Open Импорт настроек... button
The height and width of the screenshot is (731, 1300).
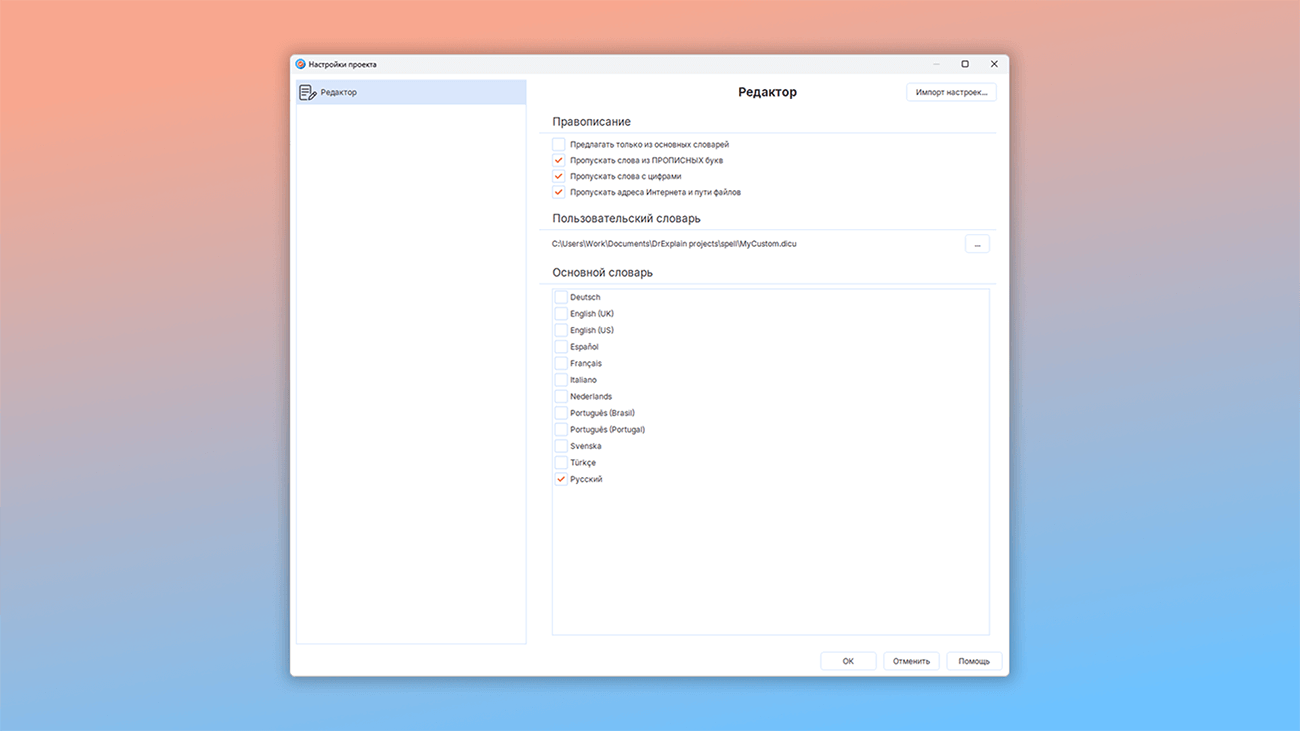click(951, 93)
